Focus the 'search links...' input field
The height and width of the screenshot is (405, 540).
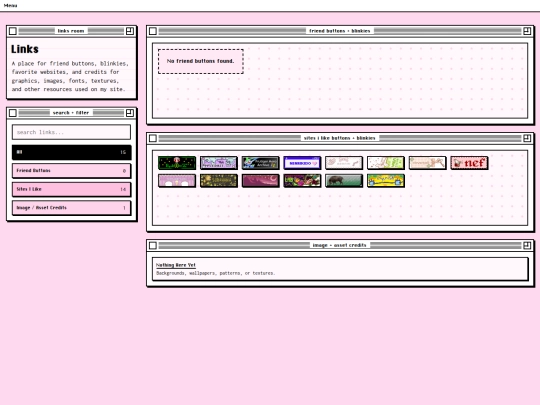[x=72, y=132]
